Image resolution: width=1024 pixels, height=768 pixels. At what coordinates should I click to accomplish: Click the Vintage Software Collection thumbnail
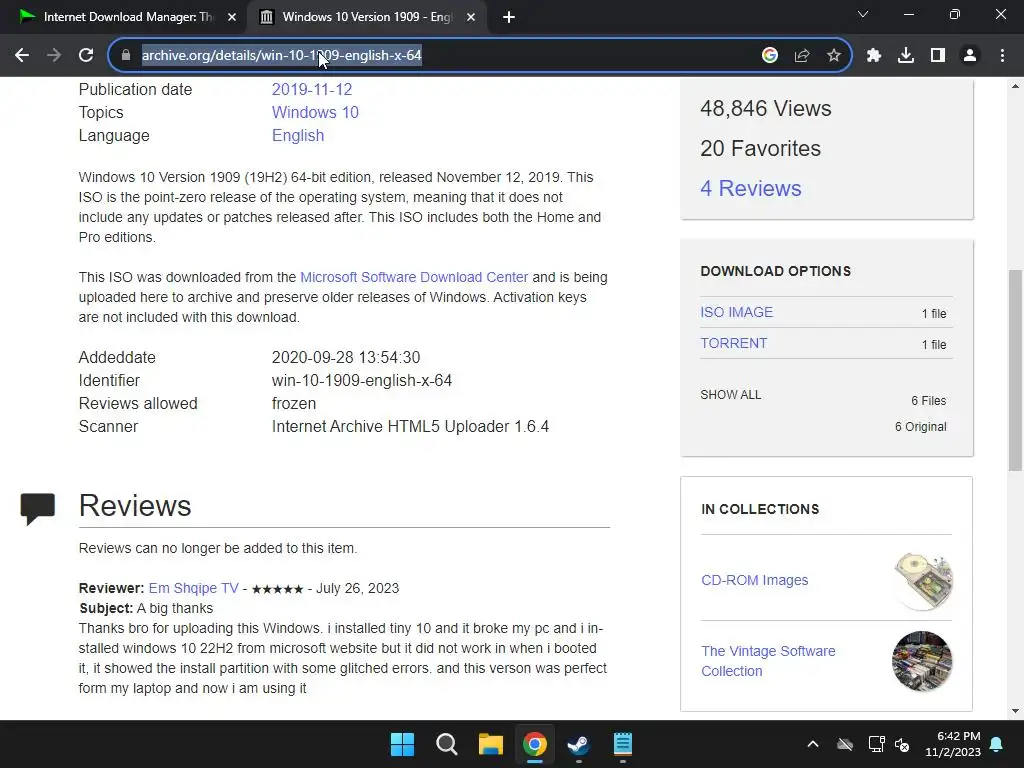pos(922,661)
